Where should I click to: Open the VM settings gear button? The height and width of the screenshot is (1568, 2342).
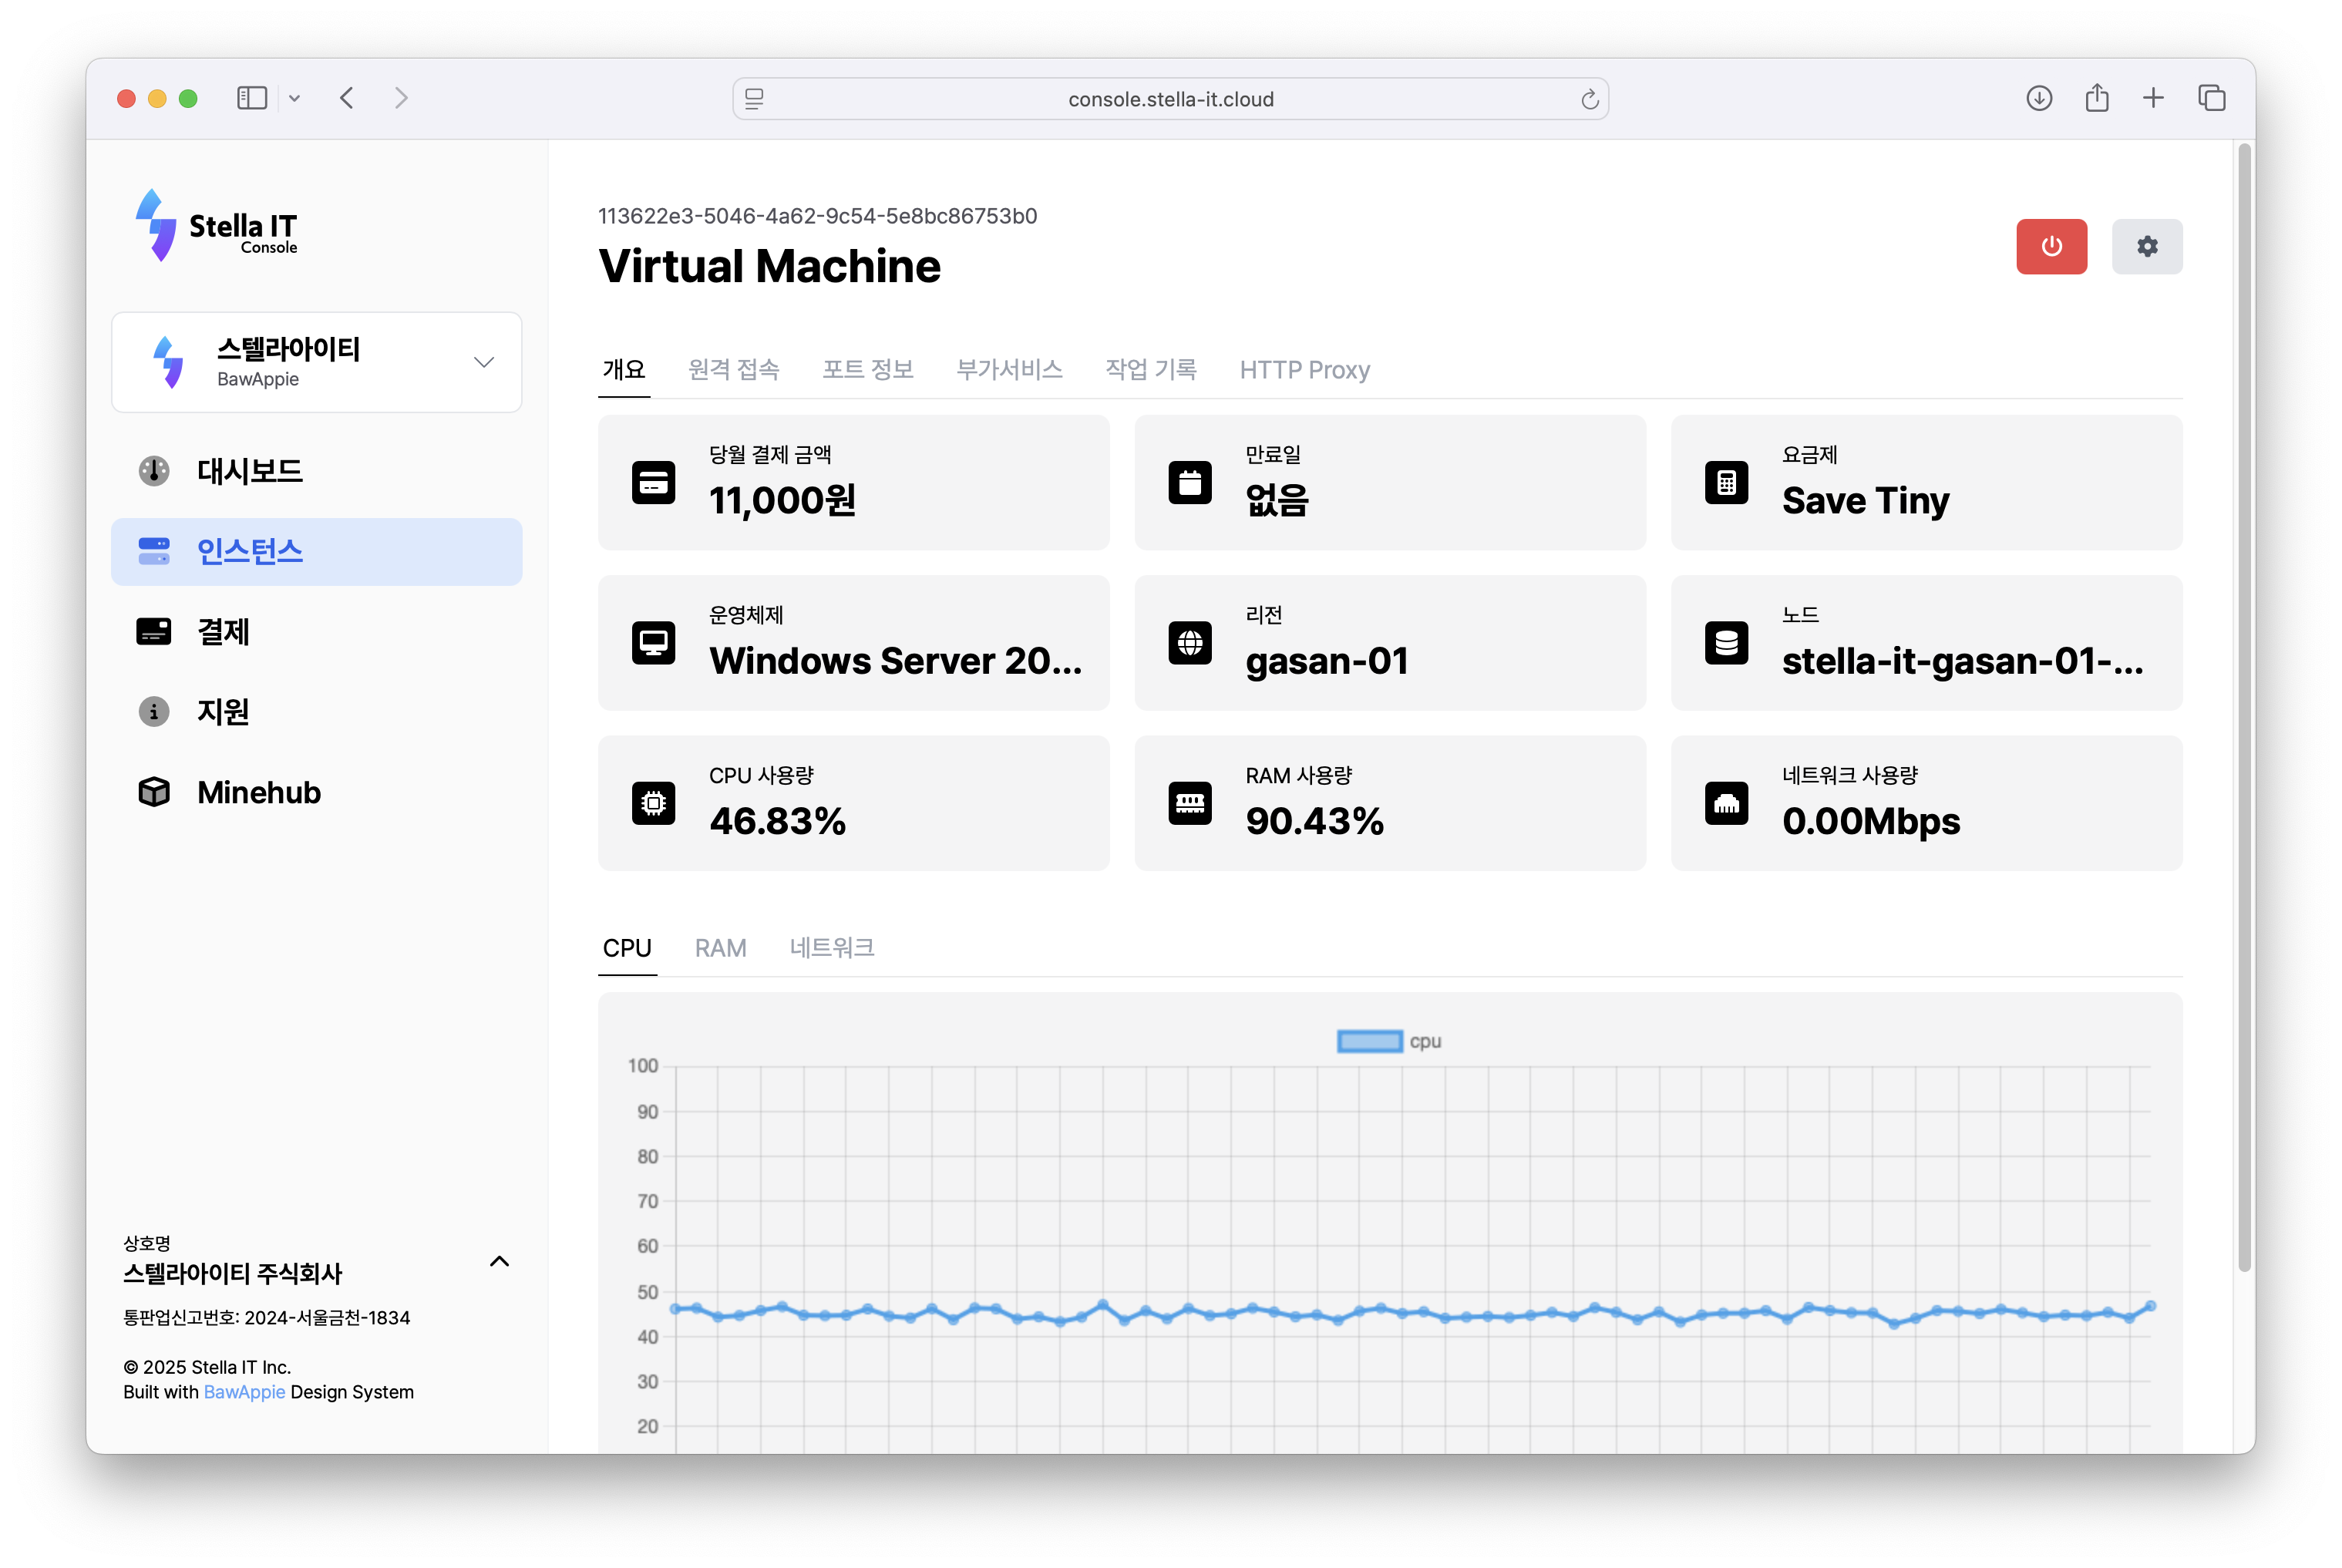2146,246
